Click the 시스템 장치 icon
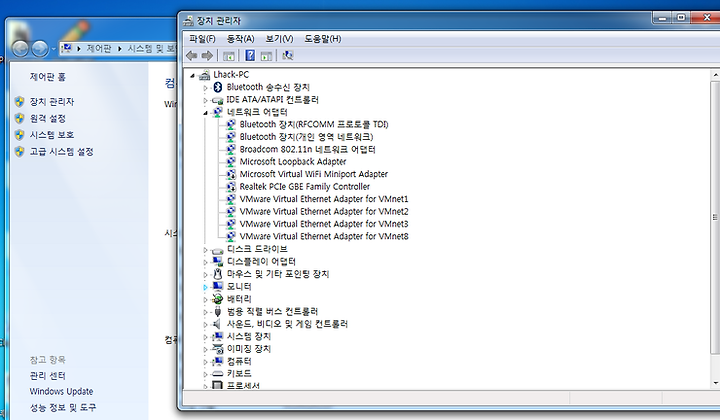720x420 pixels. click(218, 336)
